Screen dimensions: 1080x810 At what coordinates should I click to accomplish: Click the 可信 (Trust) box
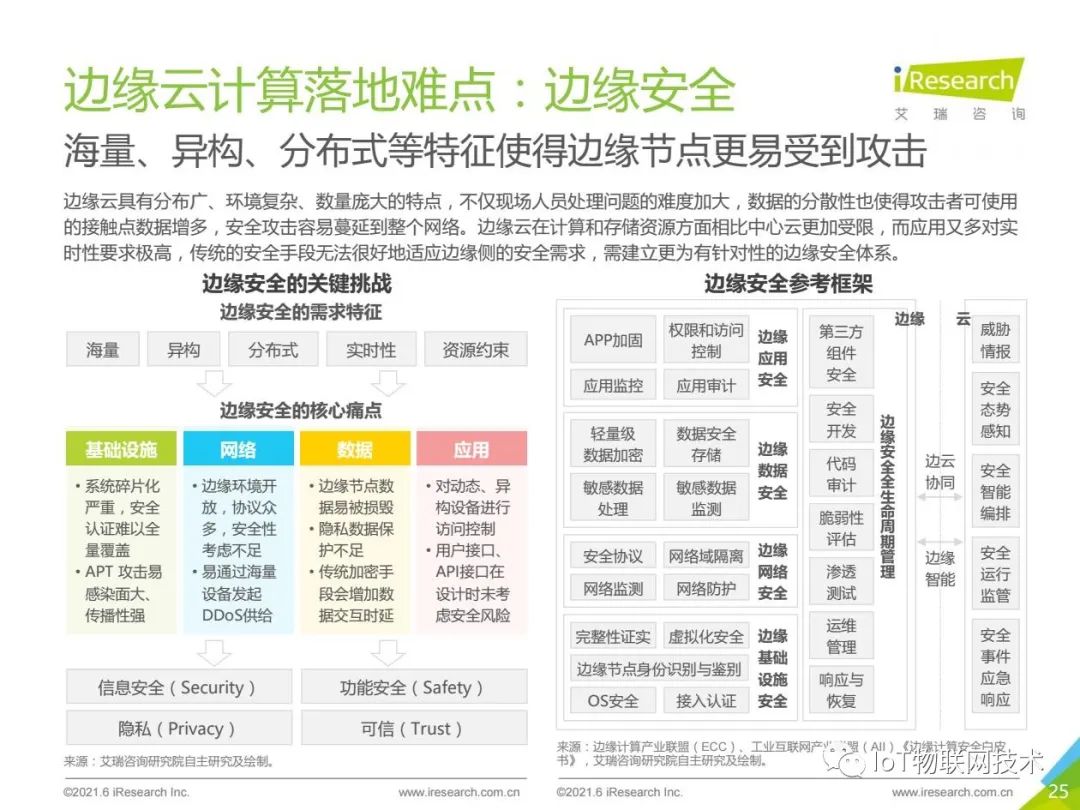coord(414,728)
